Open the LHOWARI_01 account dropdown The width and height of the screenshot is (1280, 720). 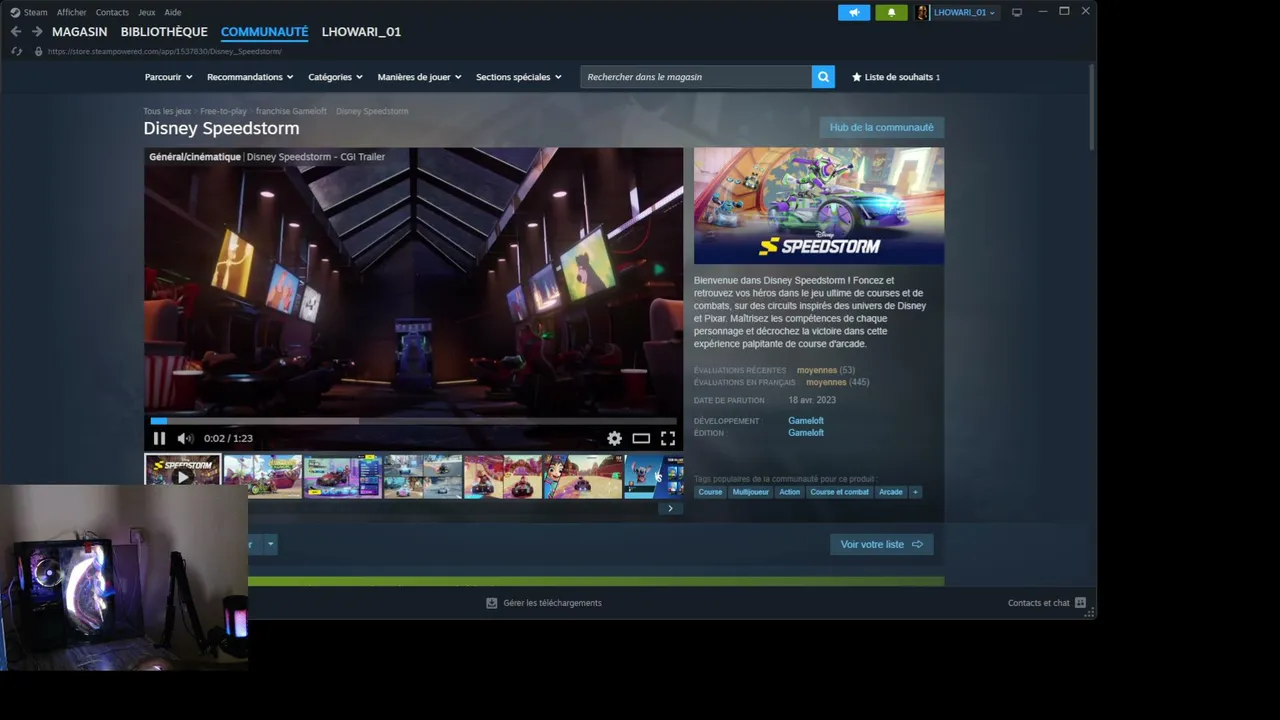[x=964, y=12]
